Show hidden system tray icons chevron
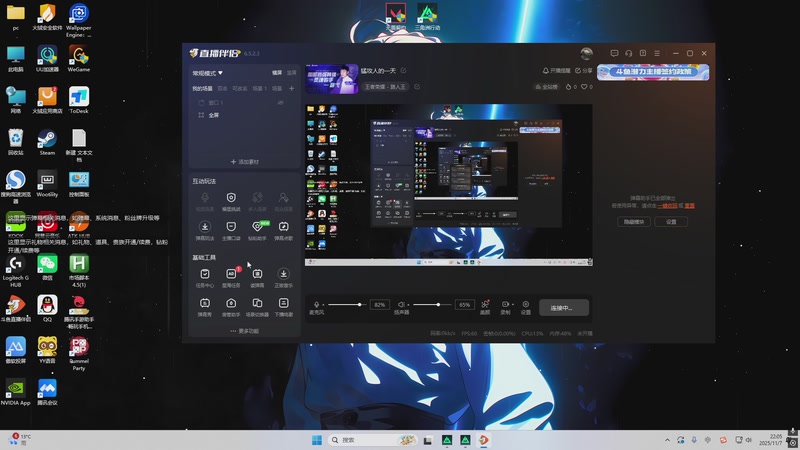Screen dimensions: 800x450 667,440
